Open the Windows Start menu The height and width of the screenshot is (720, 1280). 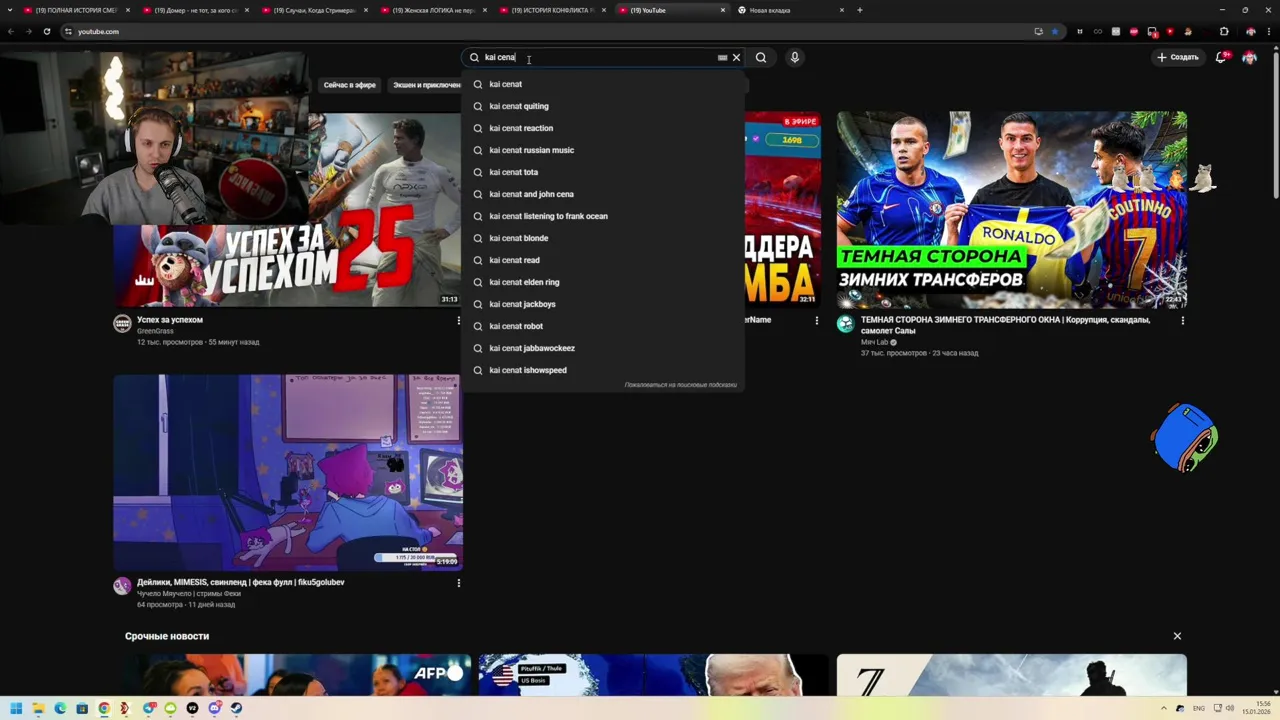coord(16,708)
